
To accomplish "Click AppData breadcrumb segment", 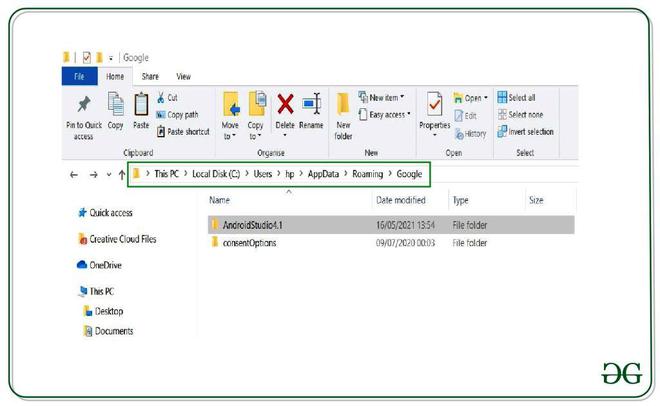I will coord(323,174).
